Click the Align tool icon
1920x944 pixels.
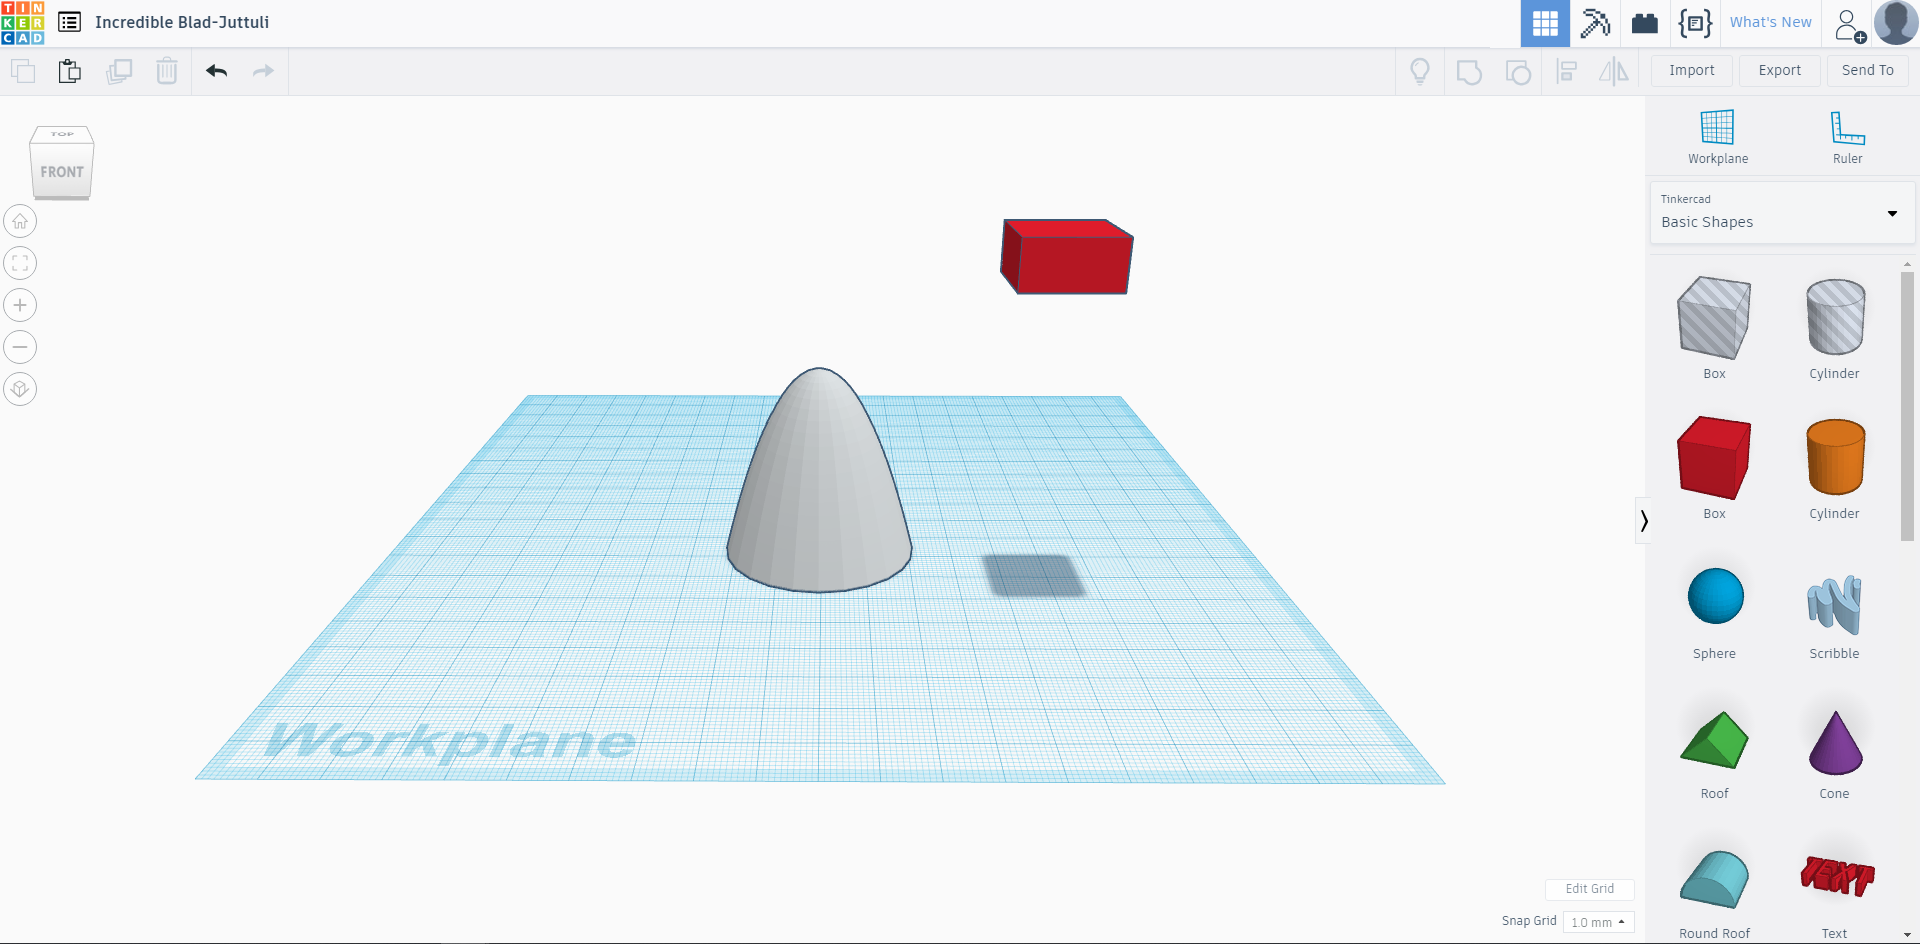(1567, 71)
